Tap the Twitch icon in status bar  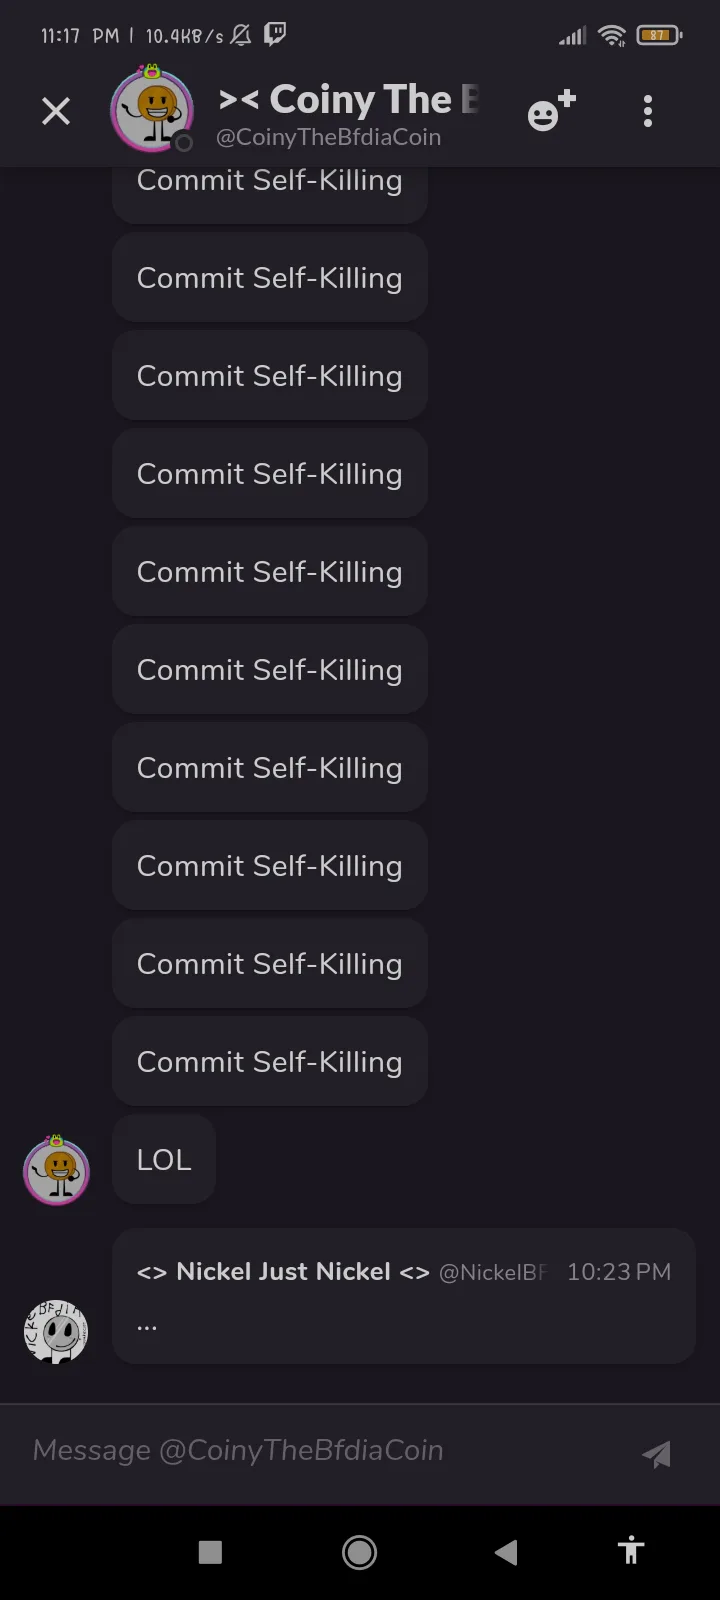[275, 35]
